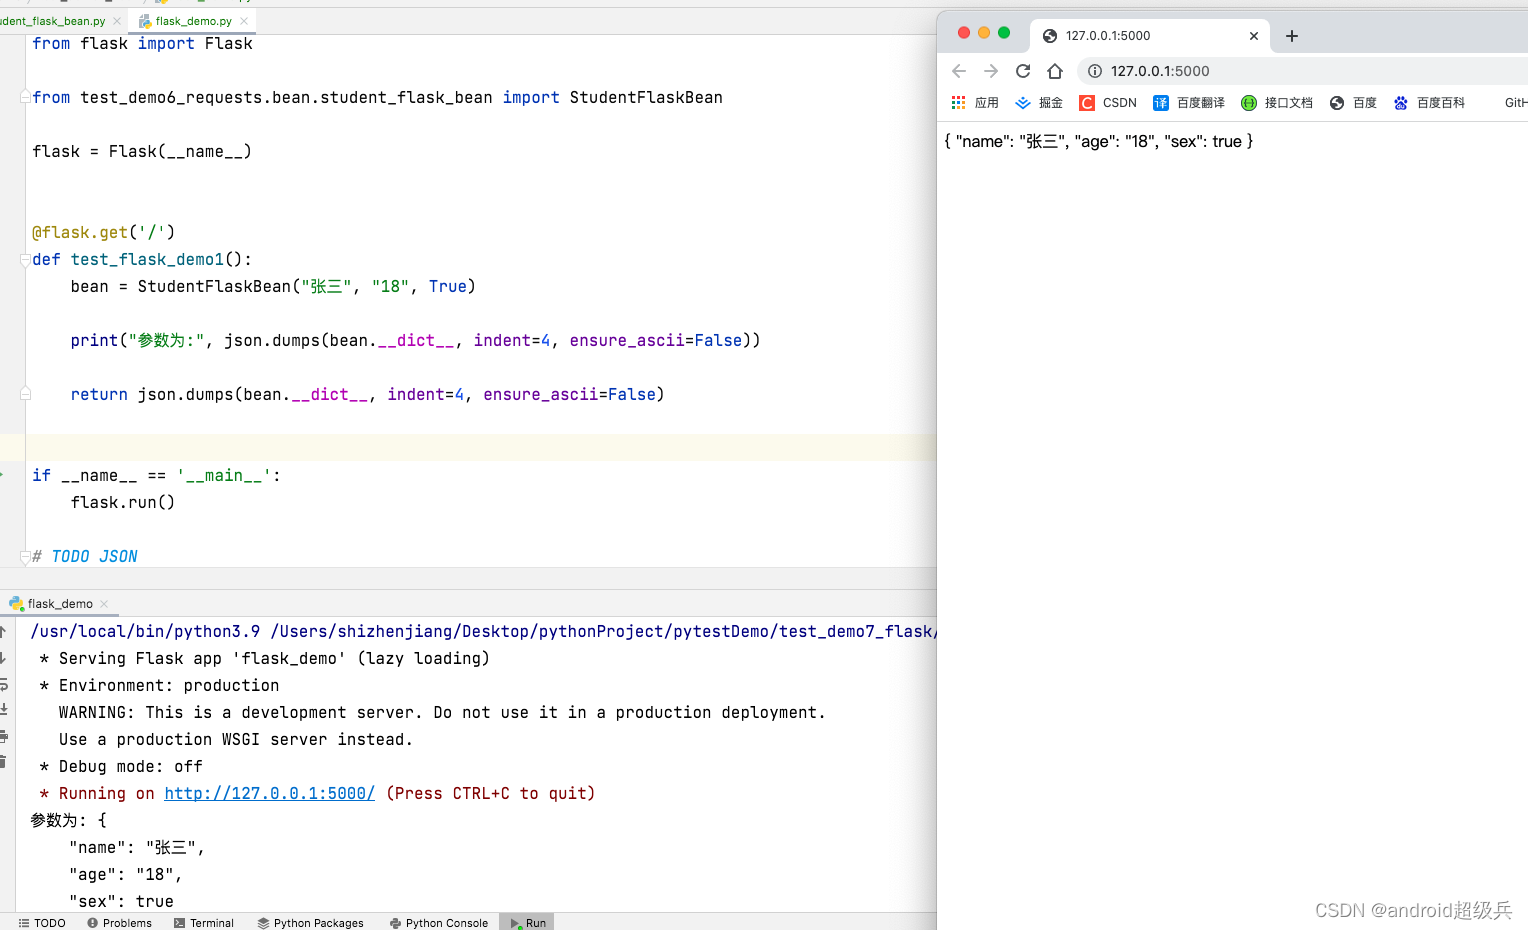Collapse the test_flask_demo1 function fold marker
The width and height of the screenshot is (1528, 930).
(25, 260)
